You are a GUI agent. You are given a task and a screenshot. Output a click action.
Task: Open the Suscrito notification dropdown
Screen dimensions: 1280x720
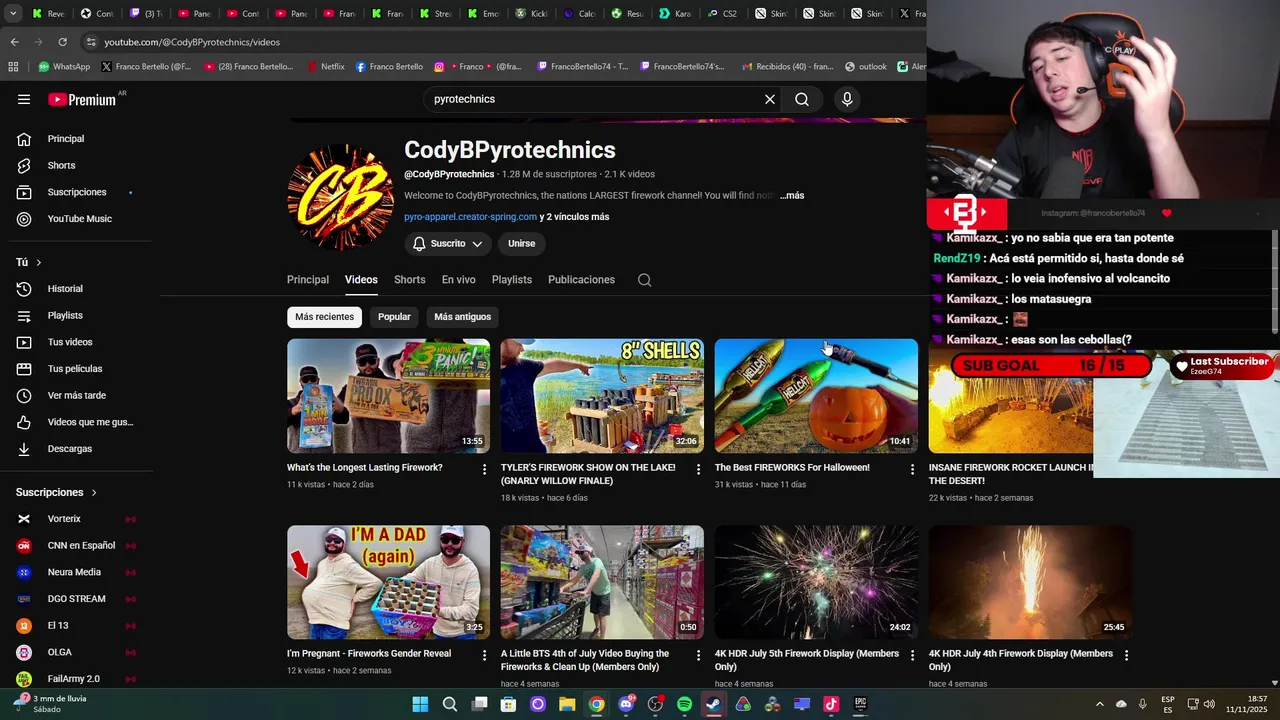click(448, 243)
